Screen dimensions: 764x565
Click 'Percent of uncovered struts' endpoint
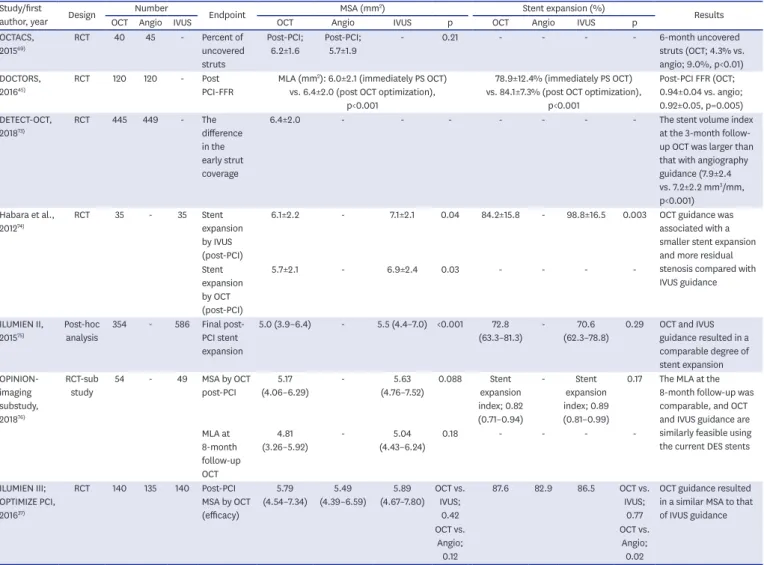click(x=223, y=51)
